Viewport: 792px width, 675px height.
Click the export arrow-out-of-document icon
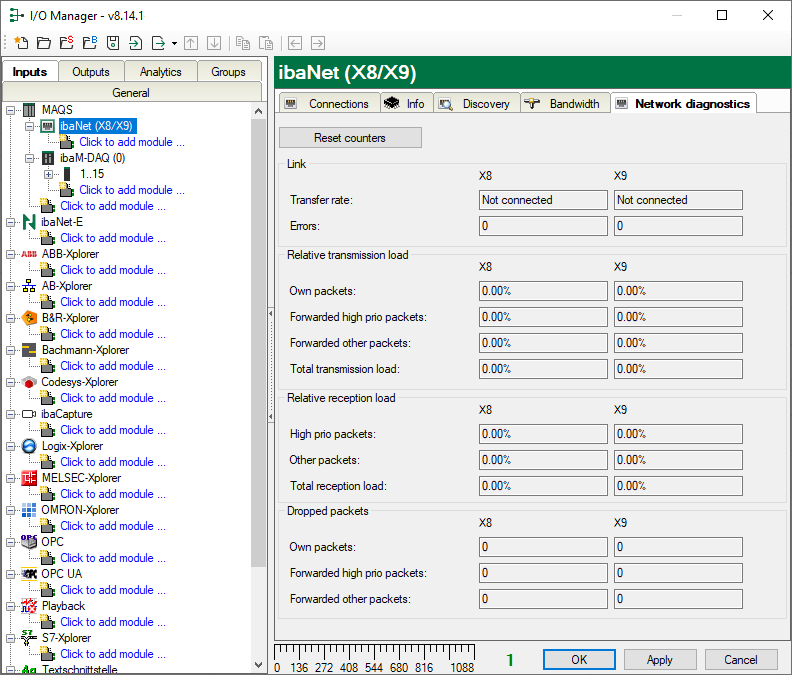point(159,43)
